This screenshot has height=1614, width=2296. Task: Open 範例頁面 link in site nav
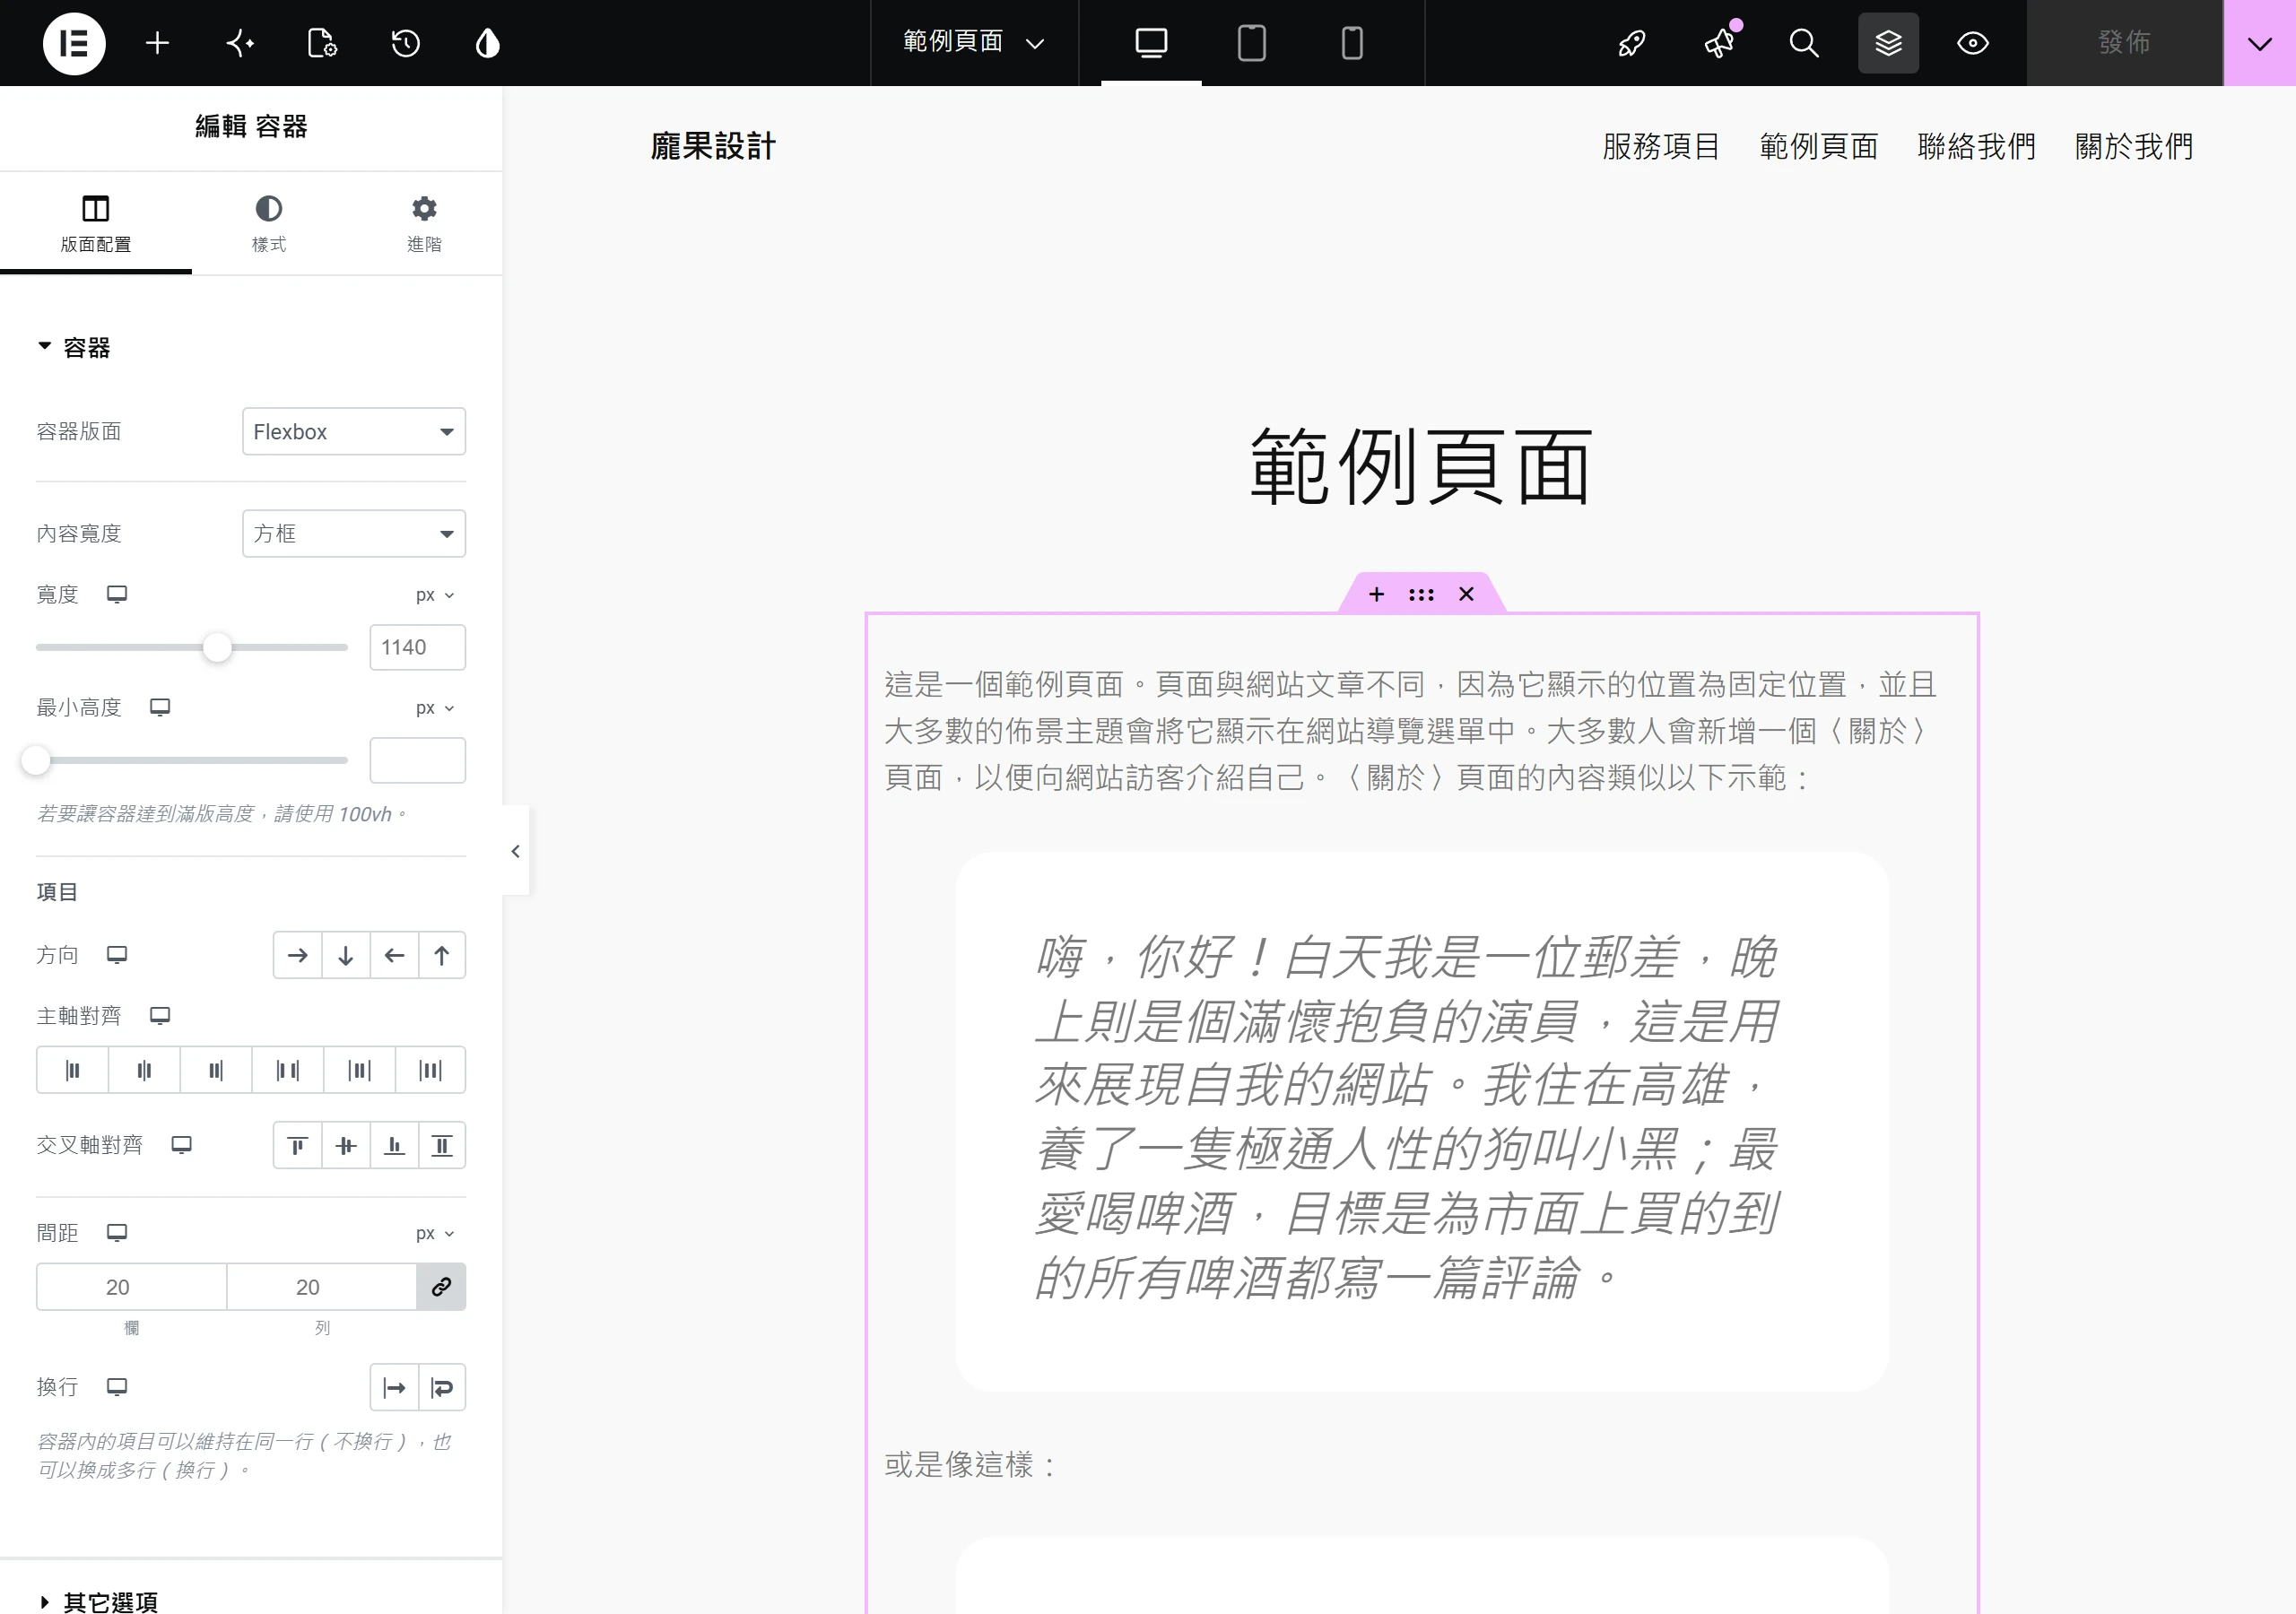coord(1819,146)
